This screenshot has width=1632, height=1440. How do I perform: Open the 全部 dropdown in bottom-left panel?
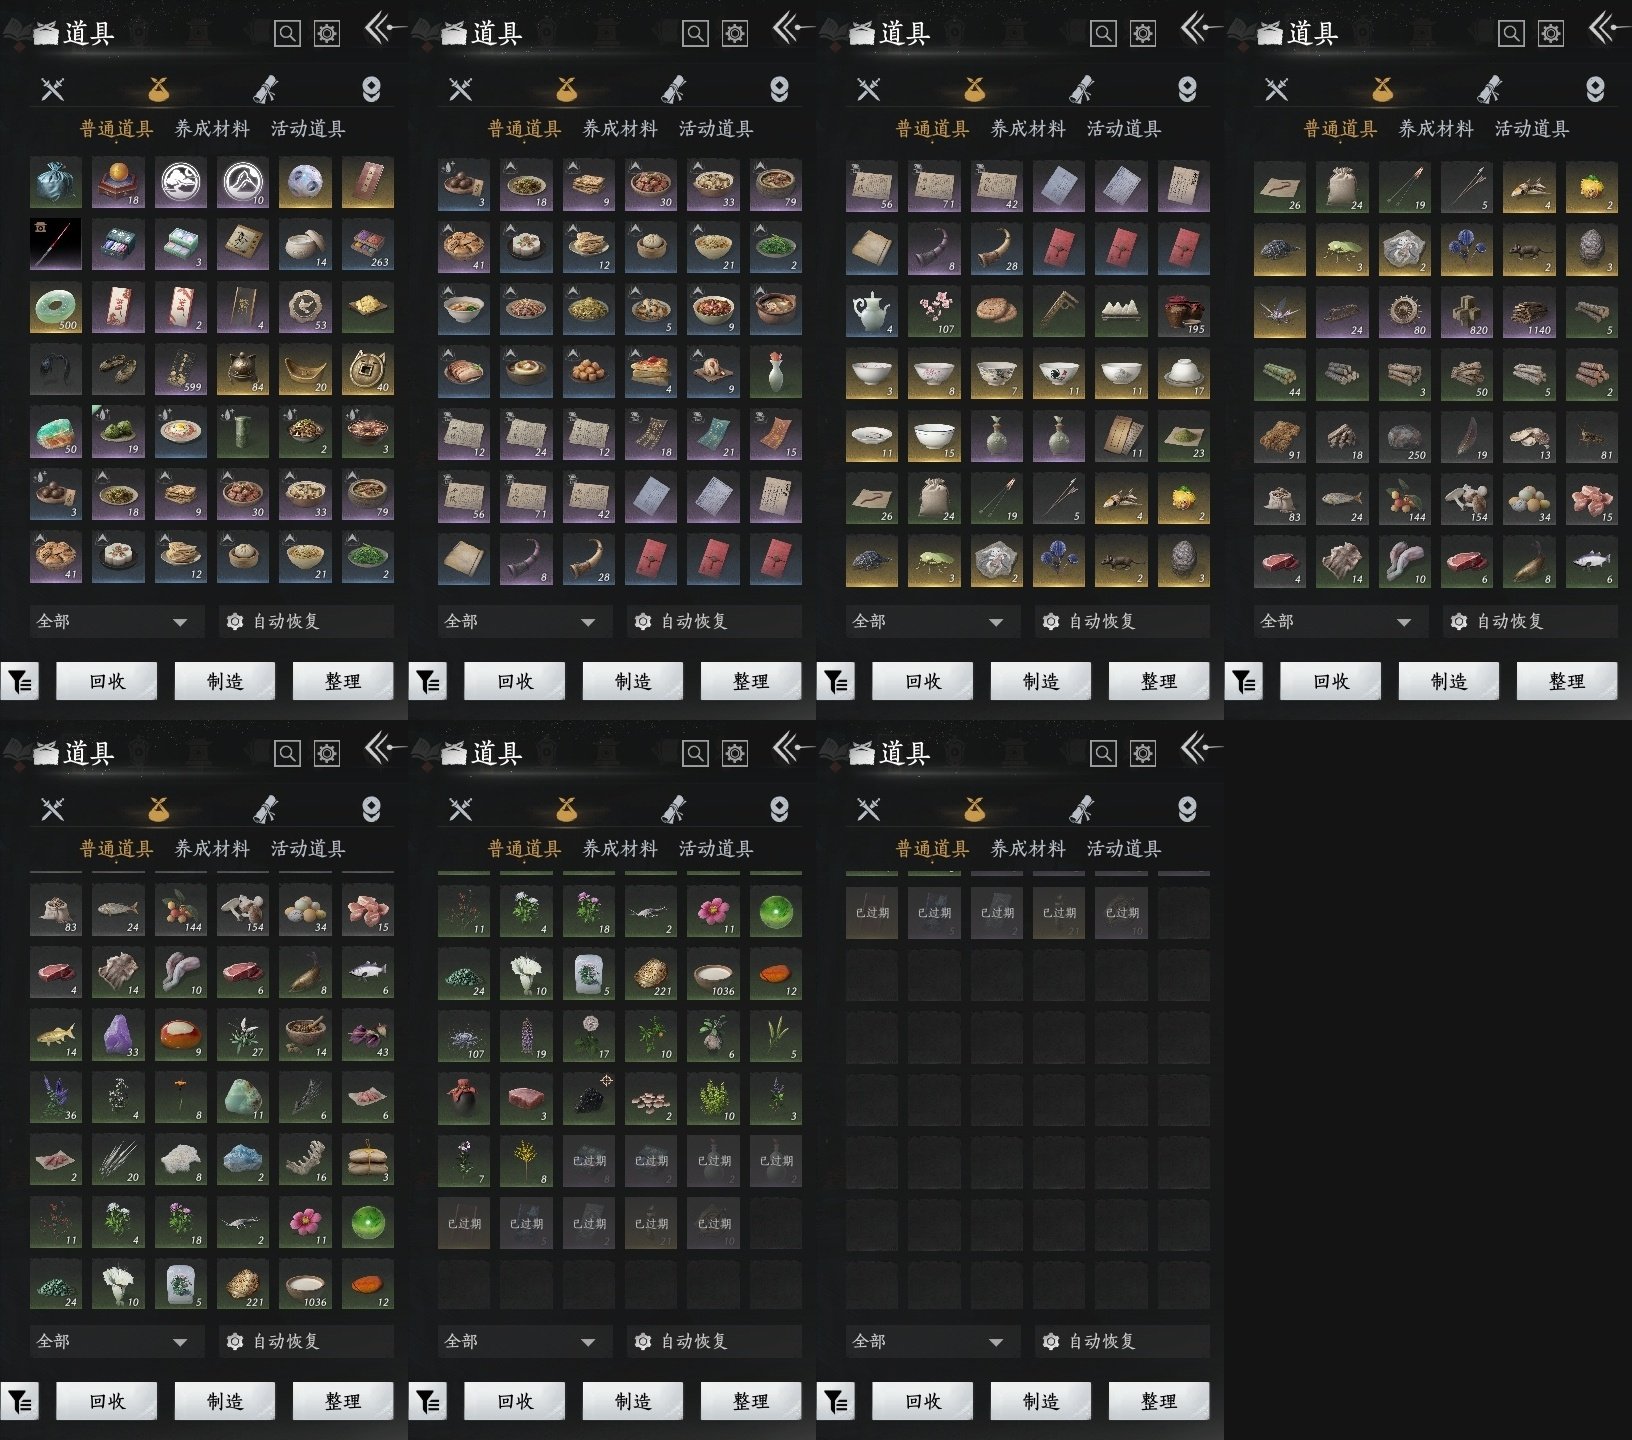(x=112, y=1341)
